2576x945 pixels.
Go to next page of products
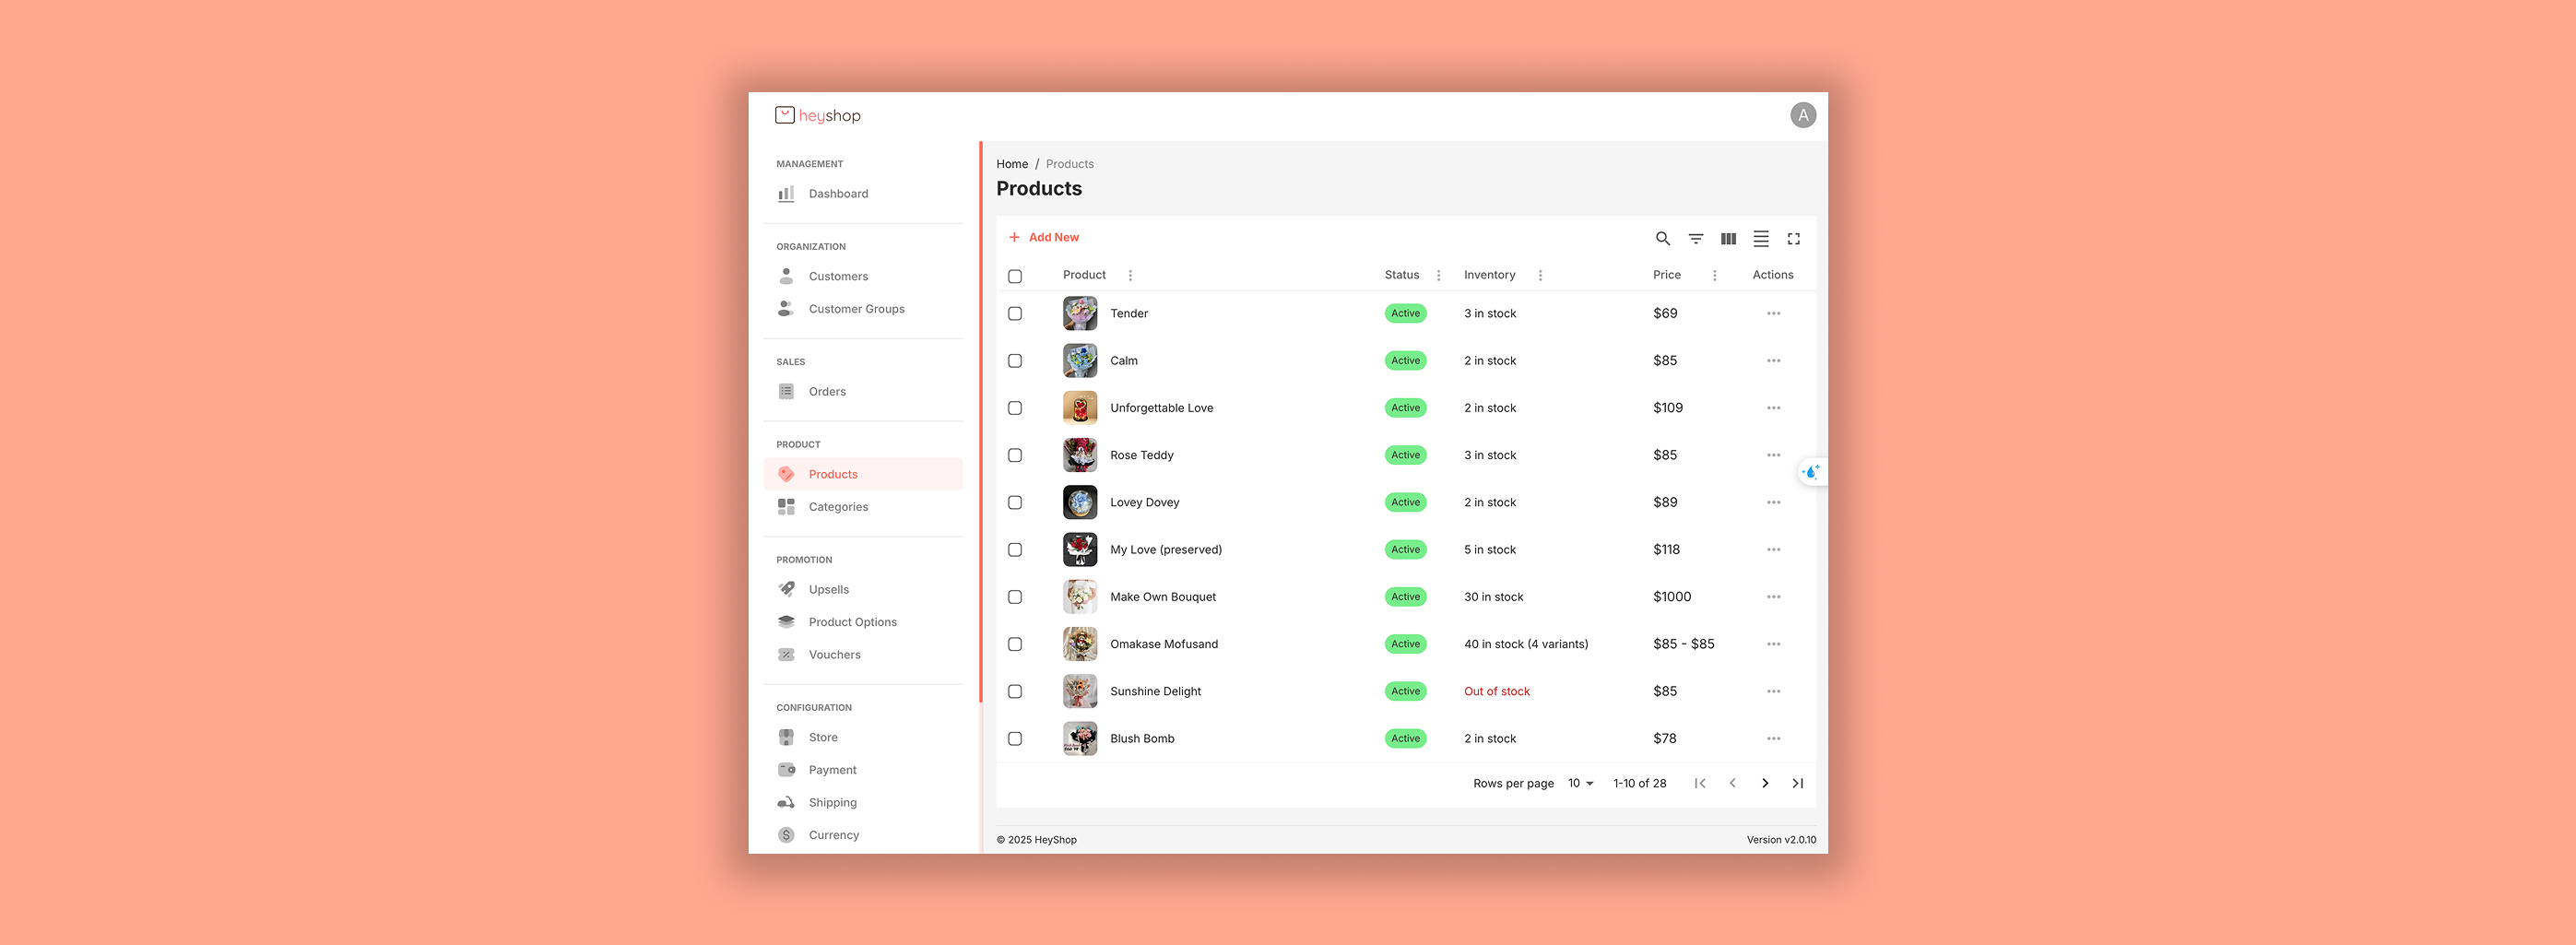(x=1764, y=784)
